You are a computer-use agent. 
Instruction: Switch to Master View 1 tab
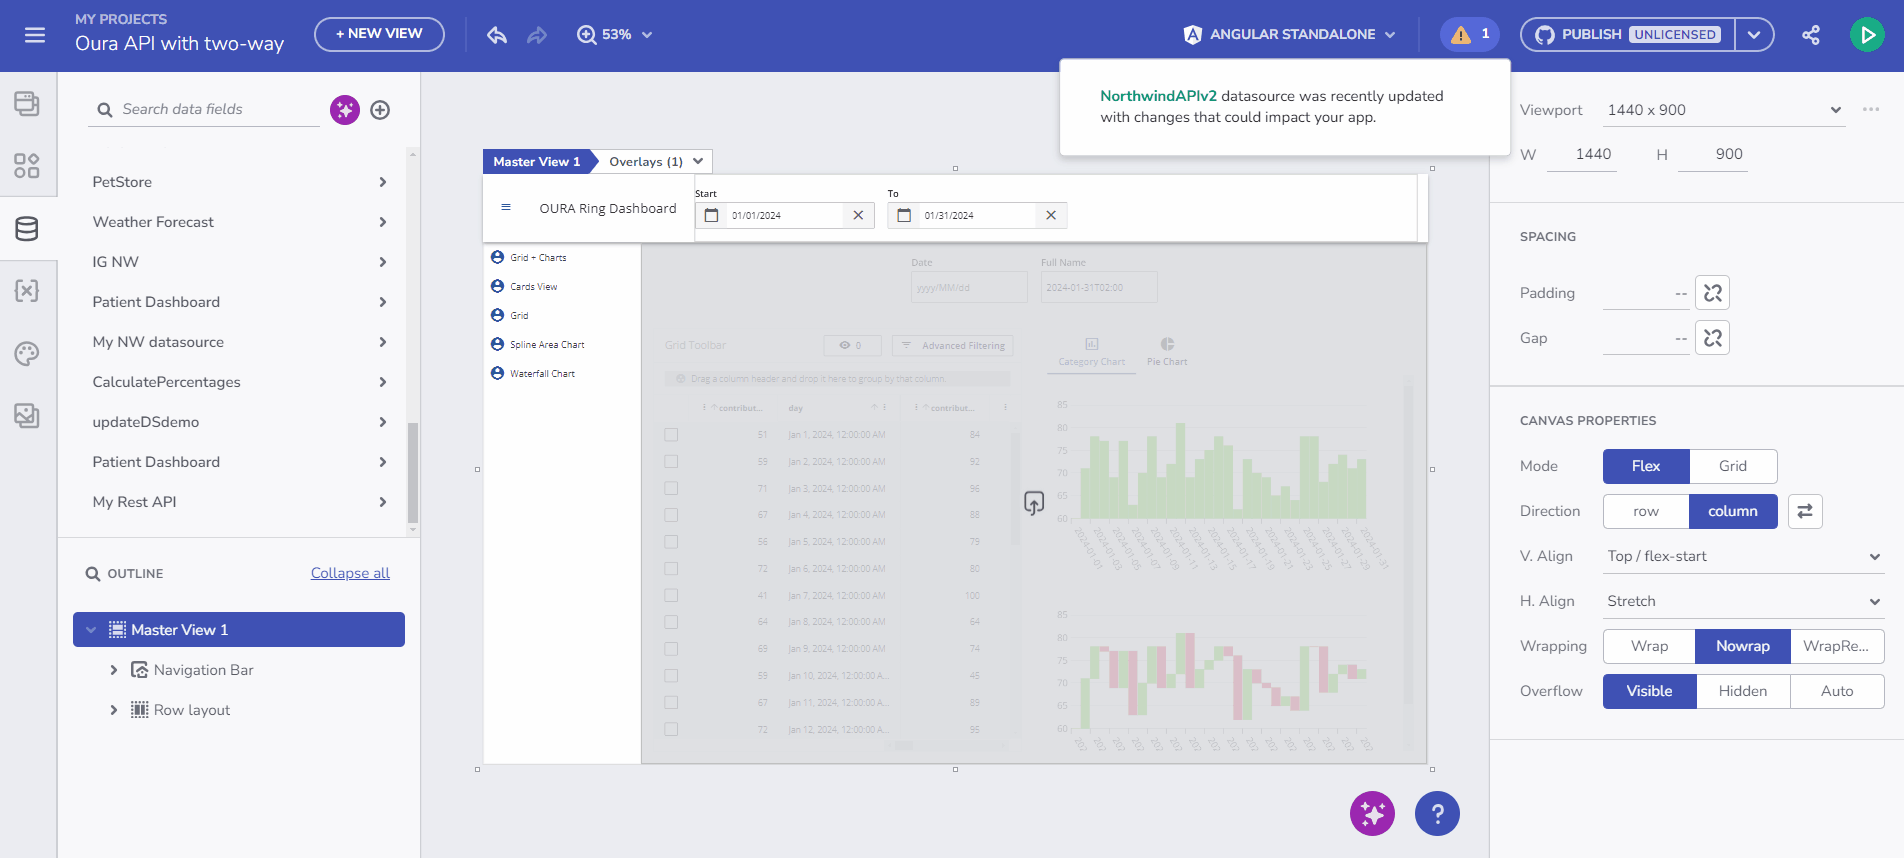[x=537, y=162]
